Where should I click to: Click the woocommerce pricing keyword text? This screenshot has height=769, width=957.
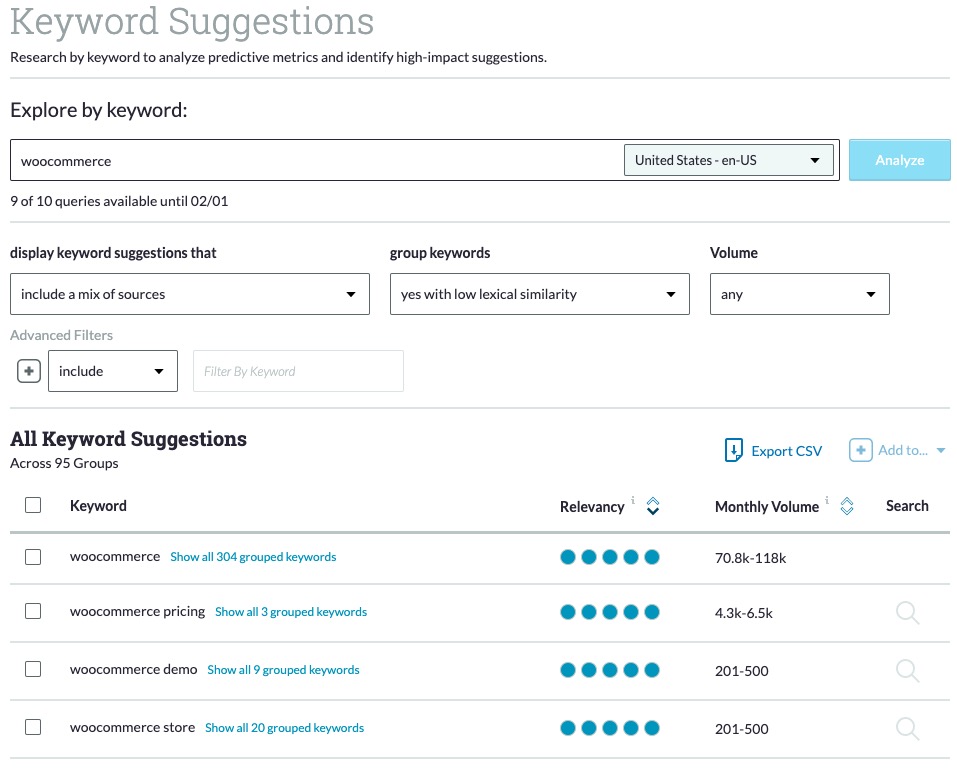tap(137, 612)
